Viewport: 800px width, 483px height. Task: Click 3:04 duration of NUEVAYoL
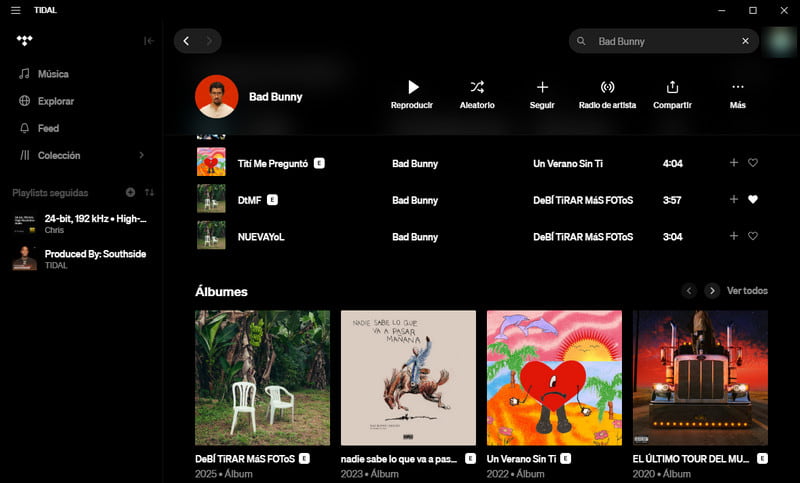(672, 237)
